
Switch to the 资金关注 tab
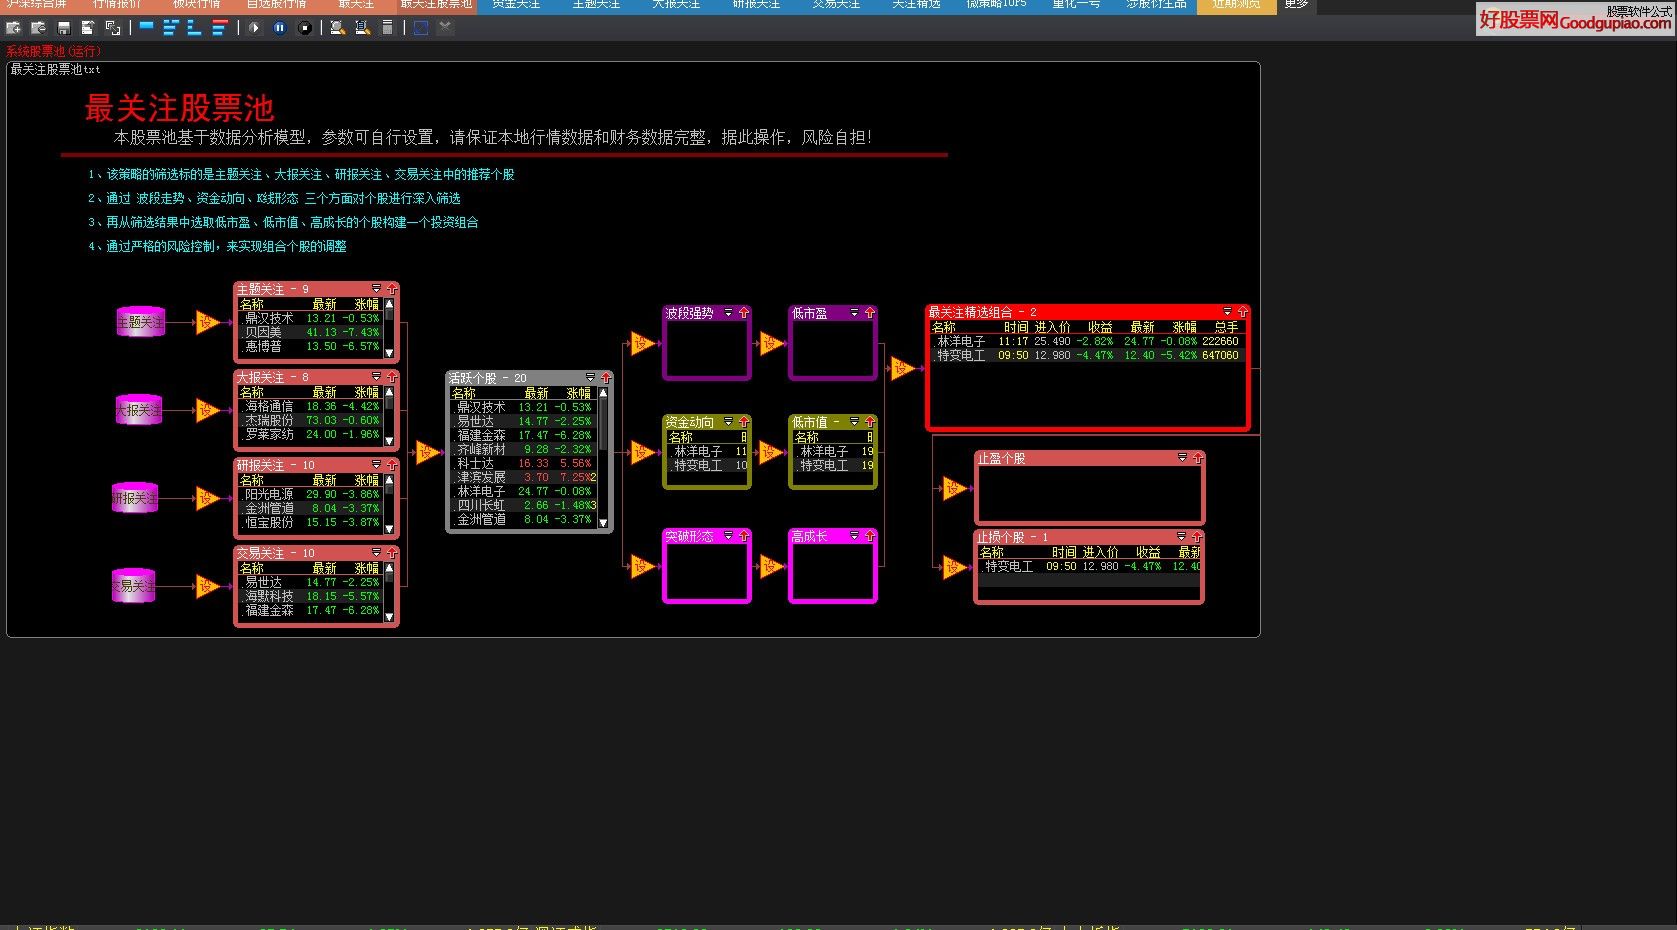[x=516, y=5]
